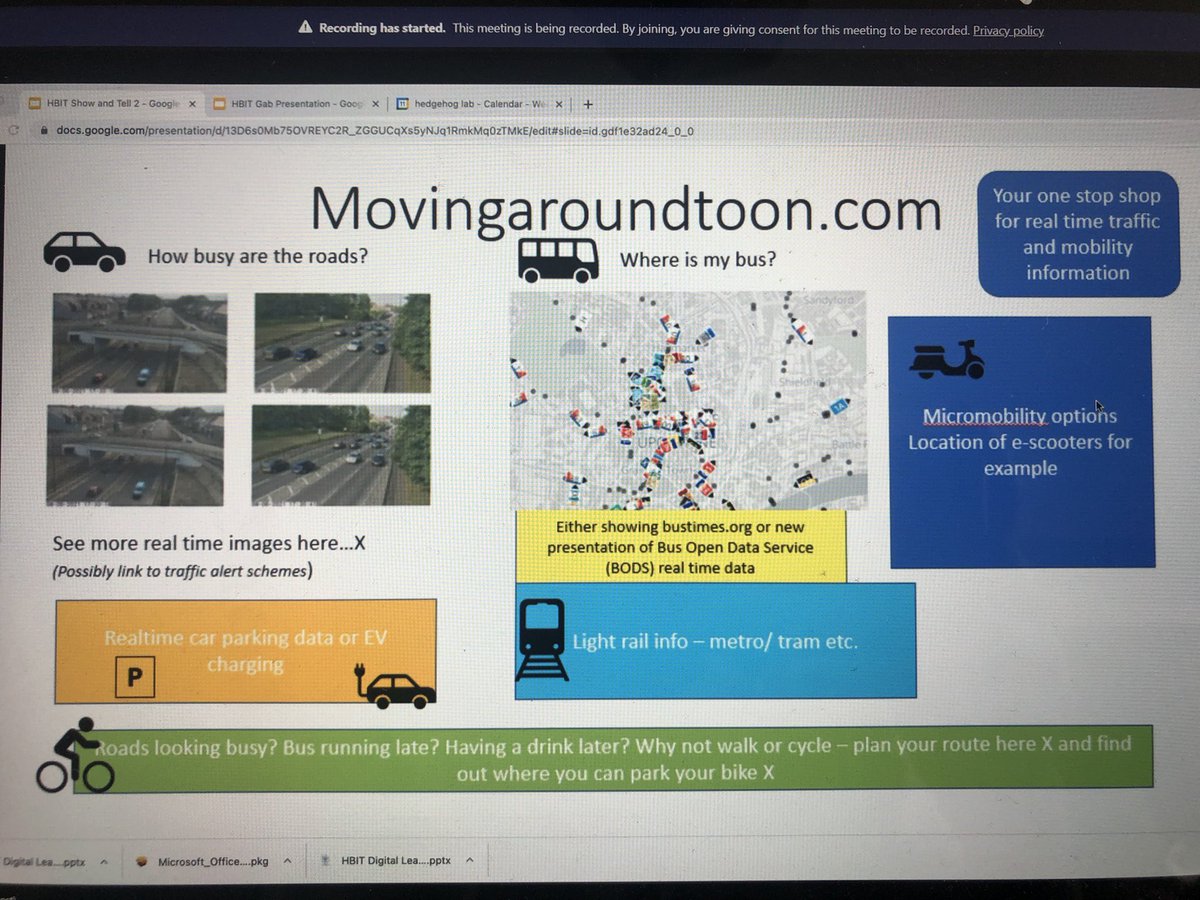Click 'Recording has started.' banner text
Screen dimensions: 1200x900
point(382,29)
